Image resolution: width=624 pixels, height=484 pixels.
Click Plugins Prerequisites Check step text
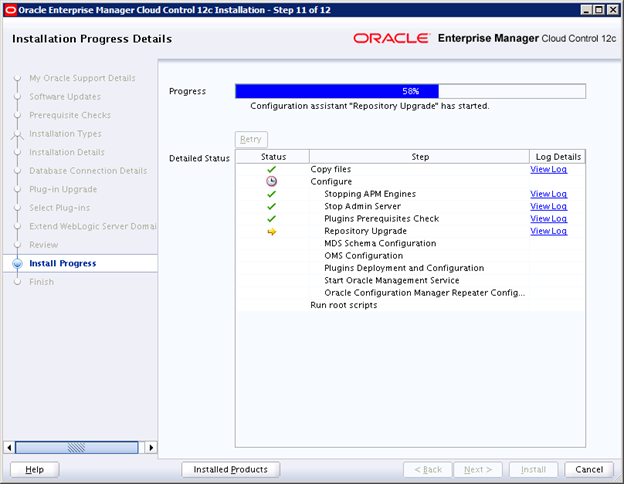pyautogui.click(x=382, y=219)
